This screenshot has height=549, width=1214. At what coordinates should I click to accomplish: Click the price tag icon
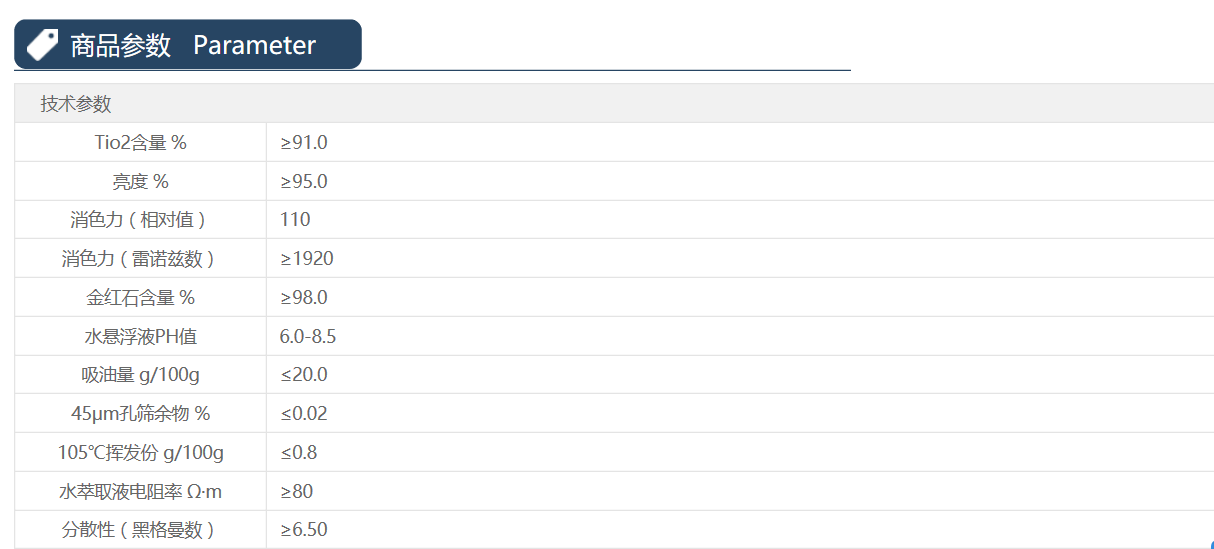click(x=42, y=45)
